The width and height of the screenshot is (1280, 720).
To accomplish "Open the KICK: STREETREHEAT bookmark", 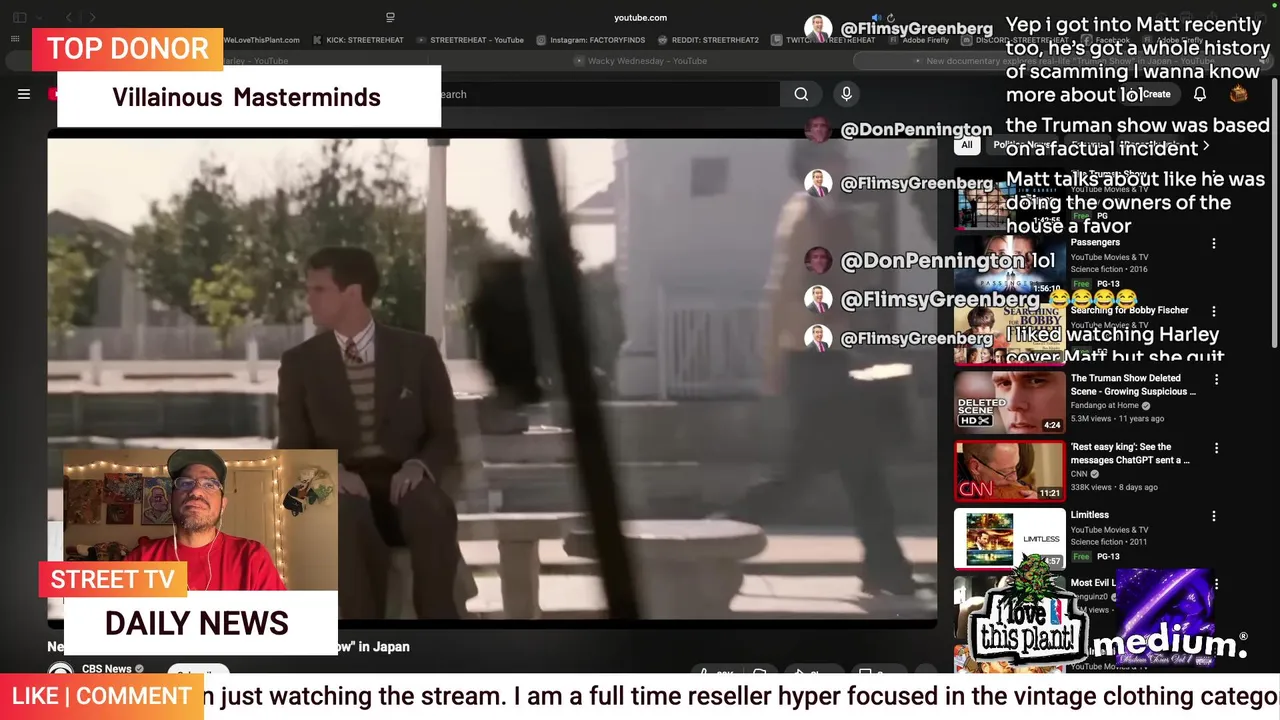I will pos(358,40).
